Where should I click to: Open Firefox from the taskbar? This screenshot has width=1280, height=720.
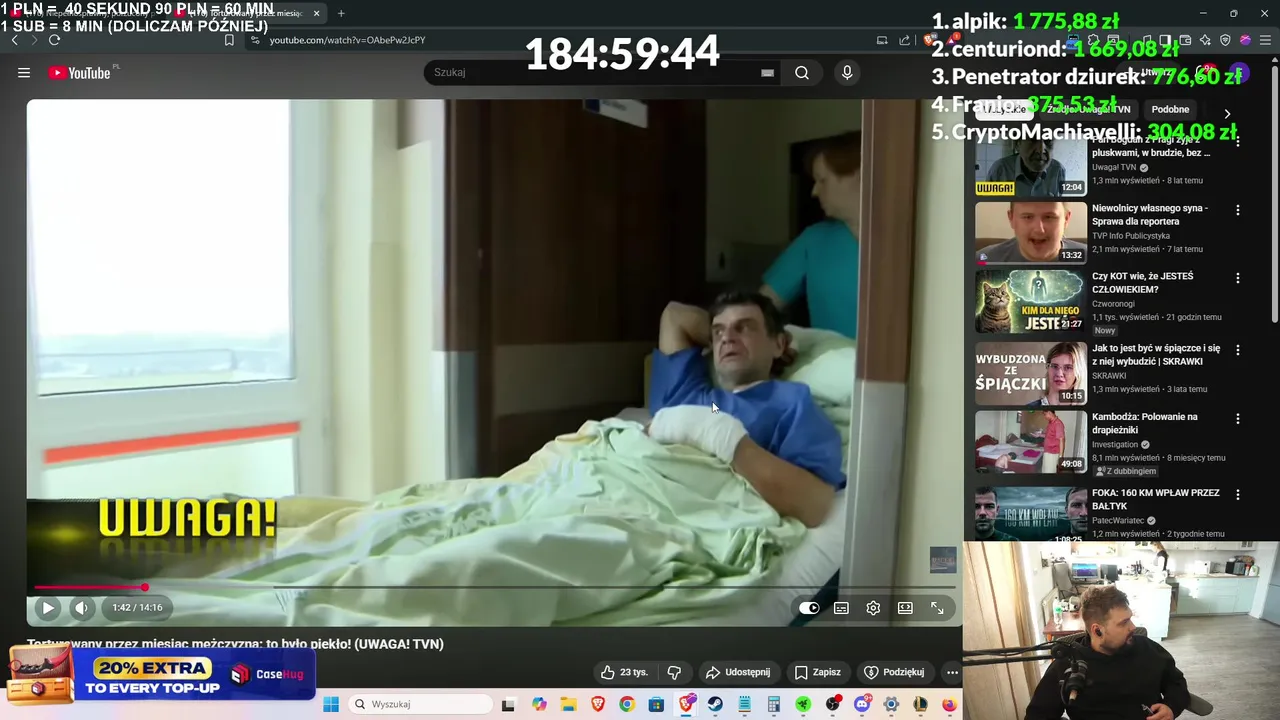coord(949,704)
